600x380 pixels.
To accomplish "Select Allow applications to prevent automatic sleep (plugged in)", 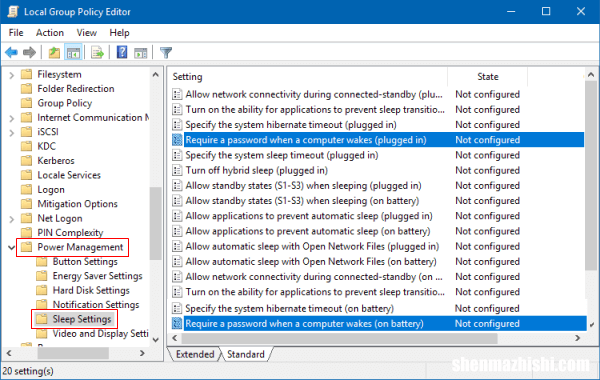I will point(309,216).
